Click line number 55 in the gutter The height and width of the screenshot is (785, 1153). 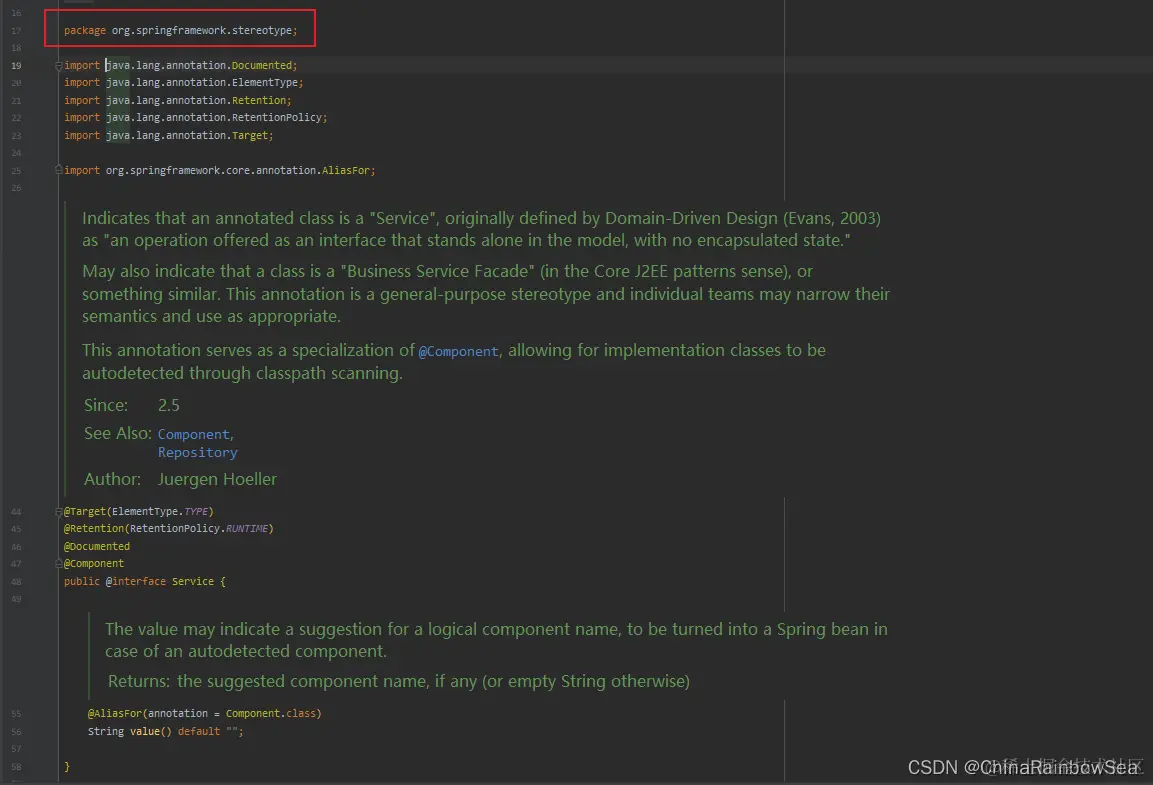point(16,714)
